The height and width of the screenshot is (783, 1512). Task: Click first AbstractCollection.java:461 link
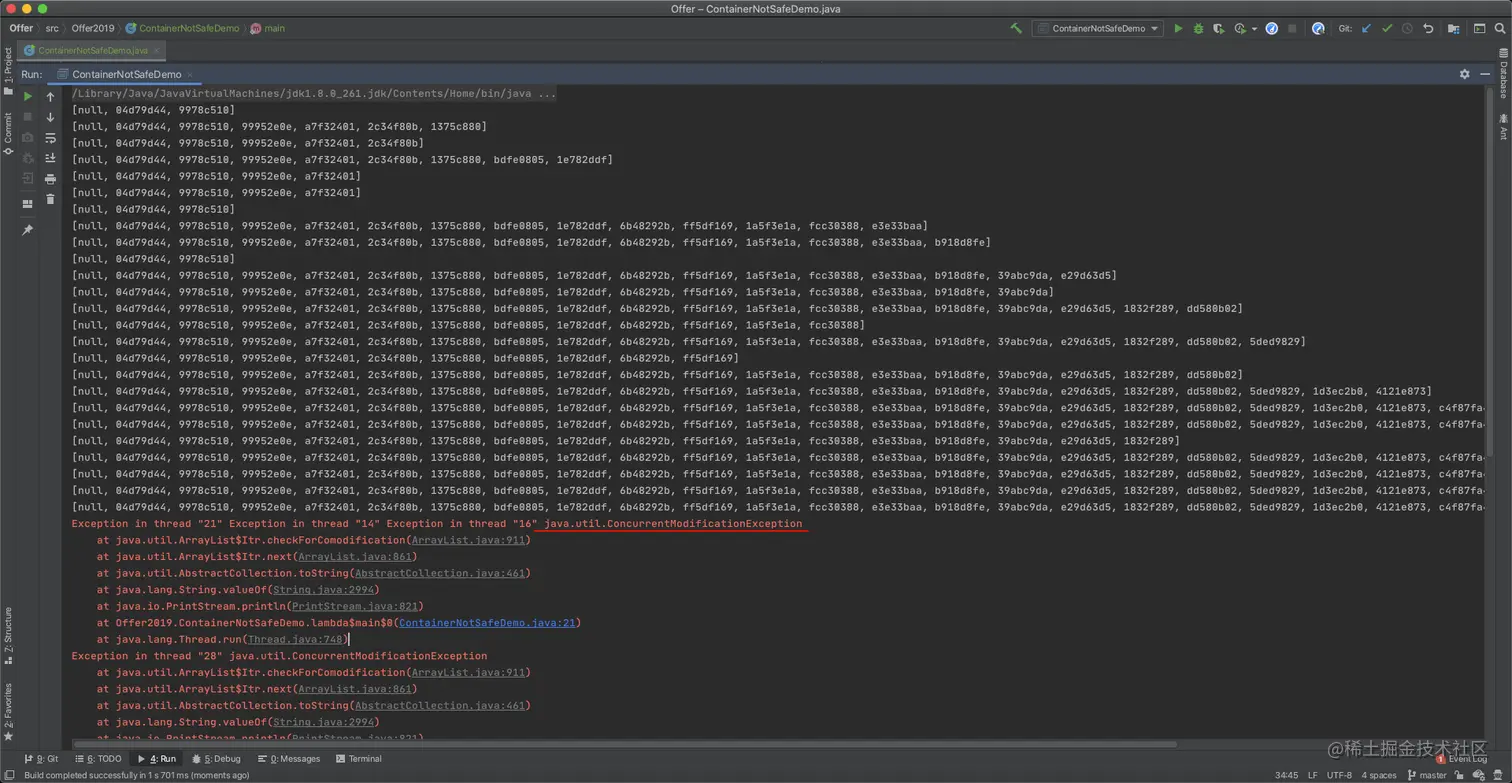pyautogui.click(x=439, y=573)
